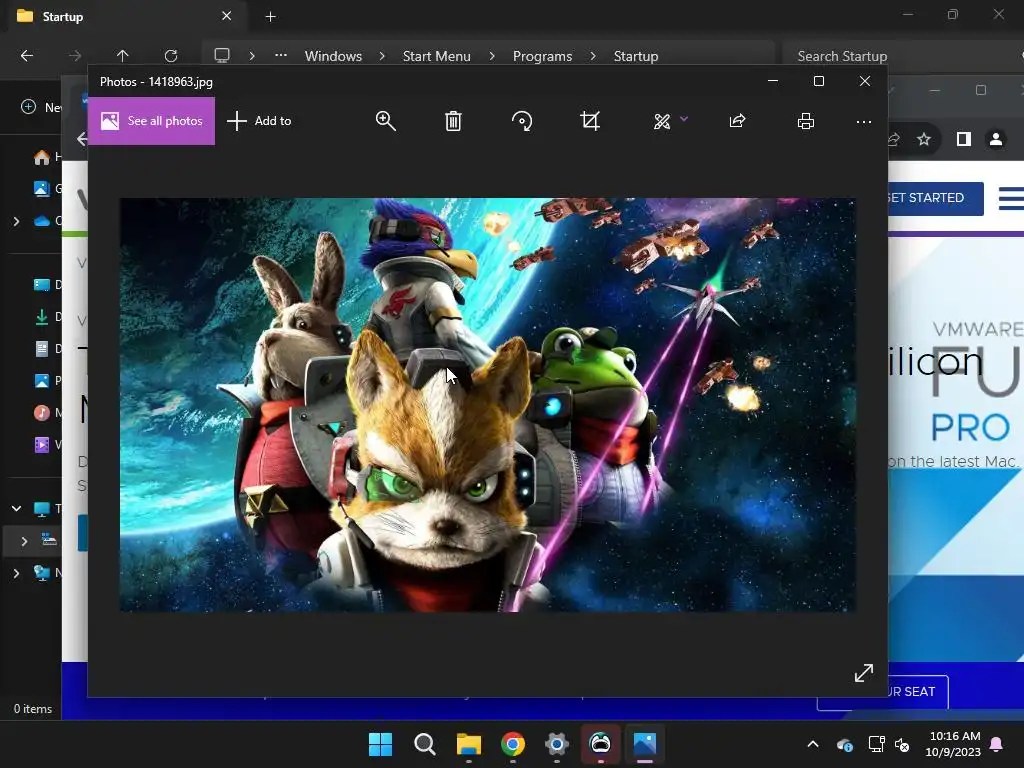This screenshot has width=1024, height=768.
Task: Bookmark the page with star icon in browser
Action: pos(923,139)
